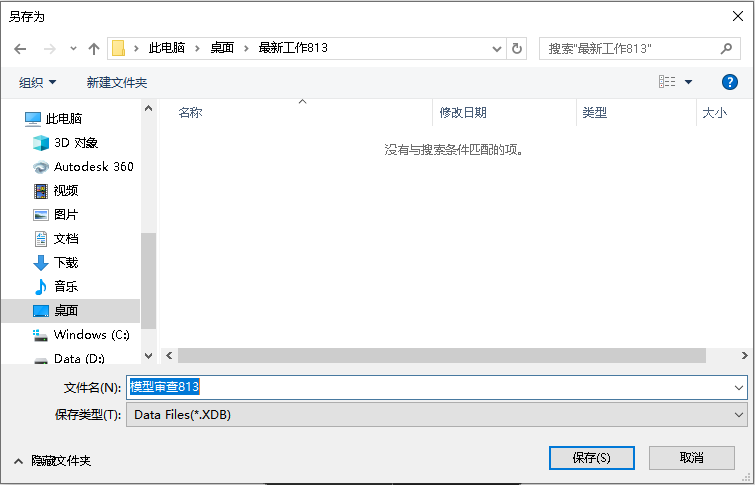Open address bar history dropdown
Viewport: 755px width, 485px height.
497,49
